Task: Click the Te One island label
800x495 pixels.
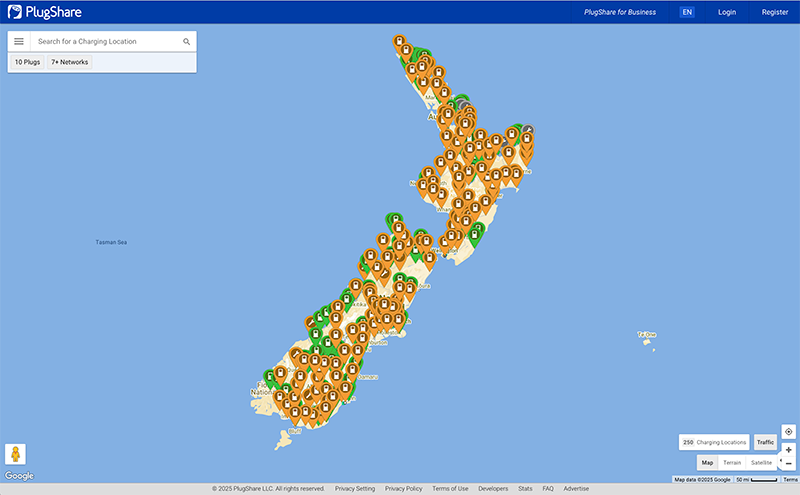Action: 646,335
